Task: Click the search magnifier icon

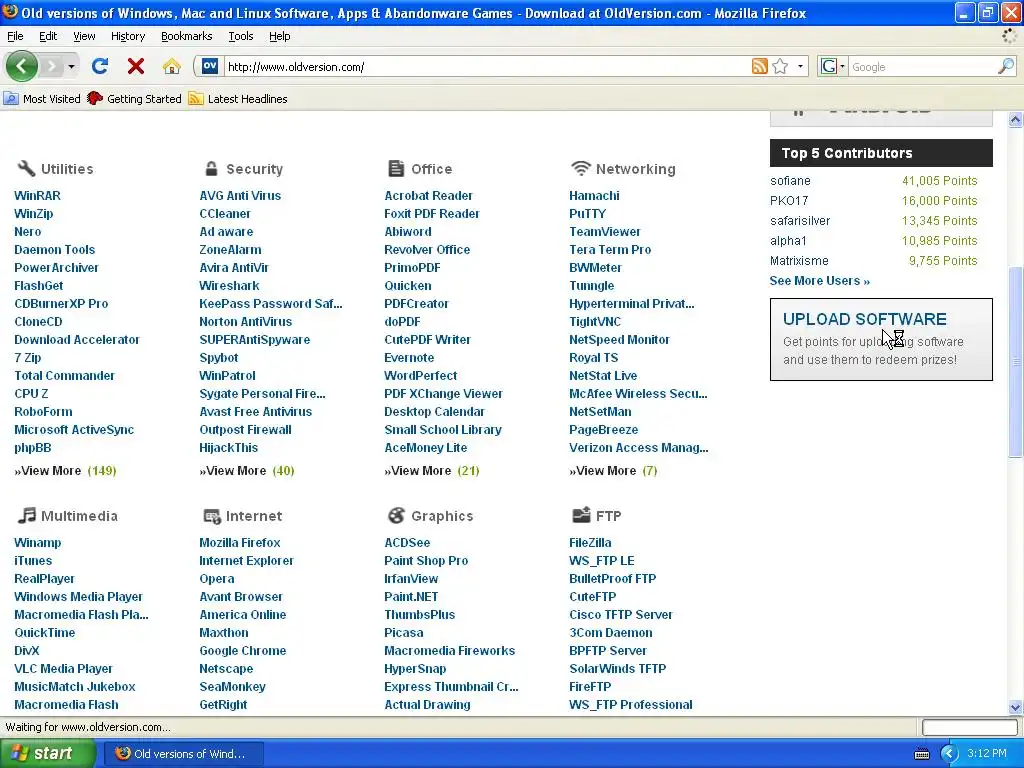Action: 1006,66
